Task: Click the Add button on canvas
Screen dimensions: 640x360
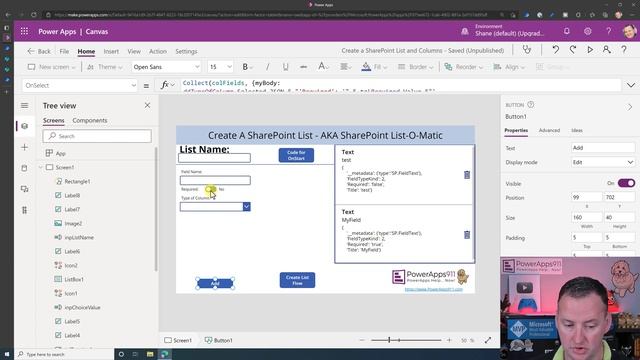Action: pyautogui.click(x=215, y=283)
